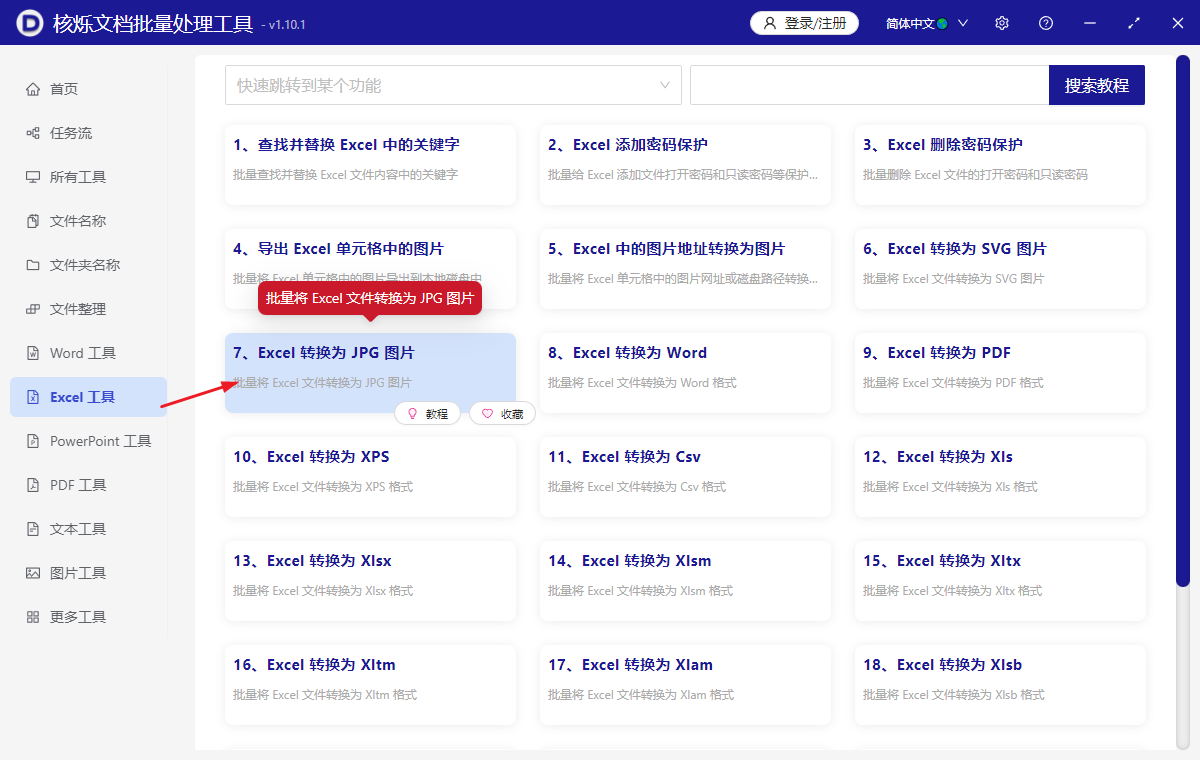Click the 更多工具 grid icon
Image resolution: width=1200 pixels, height=760 pixels.
point(33,617)
